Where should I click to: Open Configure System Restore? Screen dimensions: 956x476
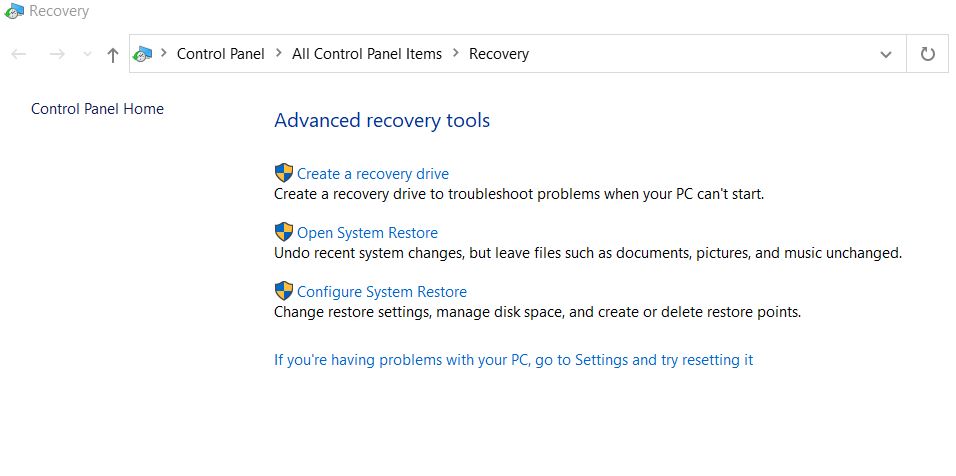click(x=382, y=292)
